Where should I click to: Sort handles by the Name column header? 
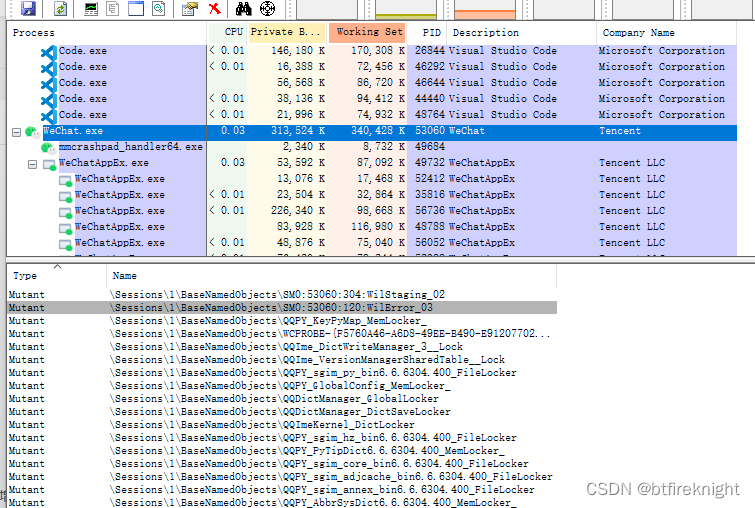tap(331, 276)
